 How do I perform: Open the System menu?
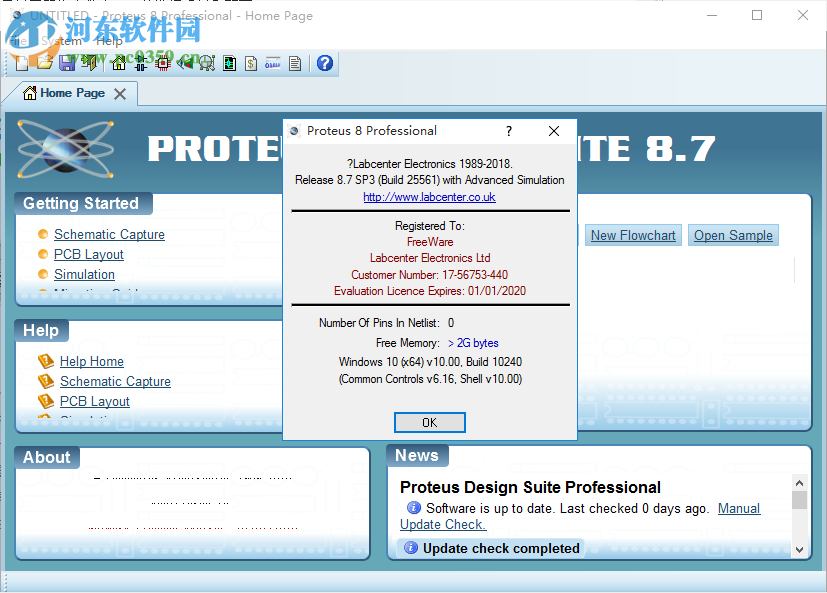tap(60, 40)
